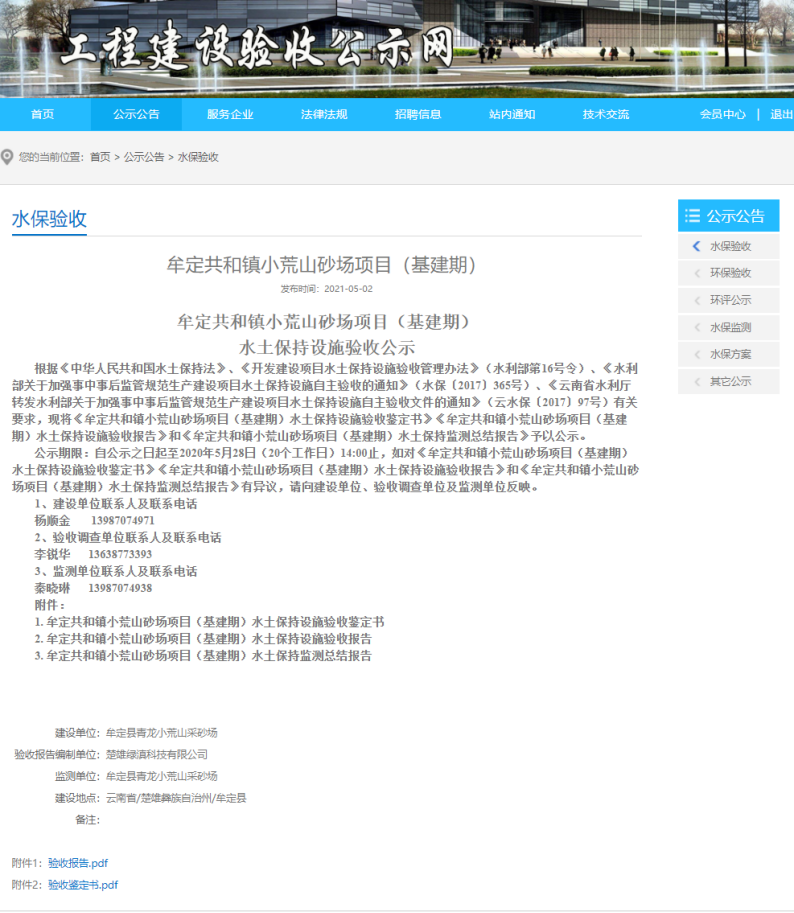Open the 验收鉴定书.pdf attachment link

coord(83,885)
